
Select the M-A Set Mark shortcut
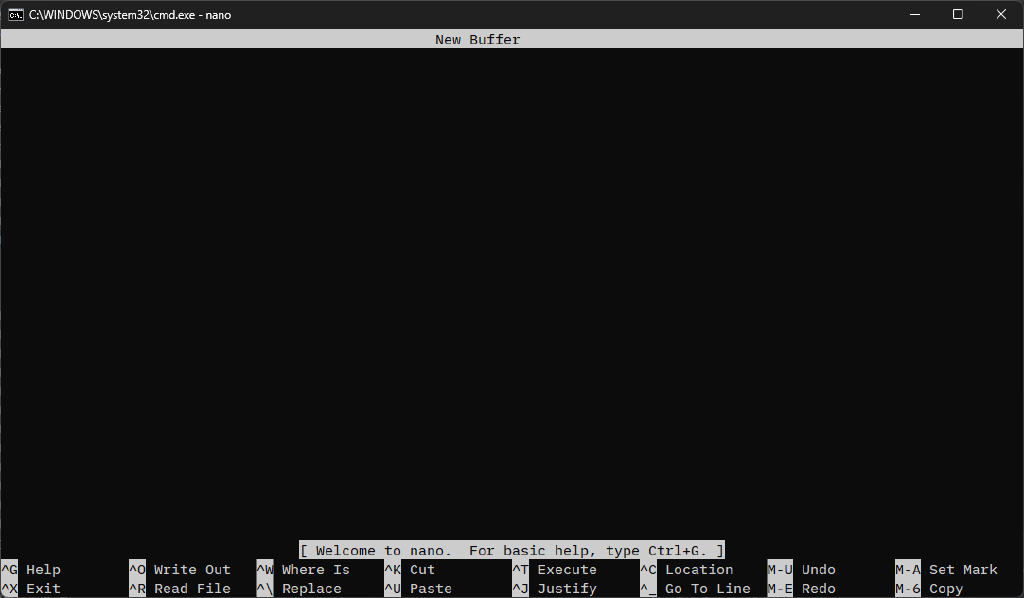[946, 570]
